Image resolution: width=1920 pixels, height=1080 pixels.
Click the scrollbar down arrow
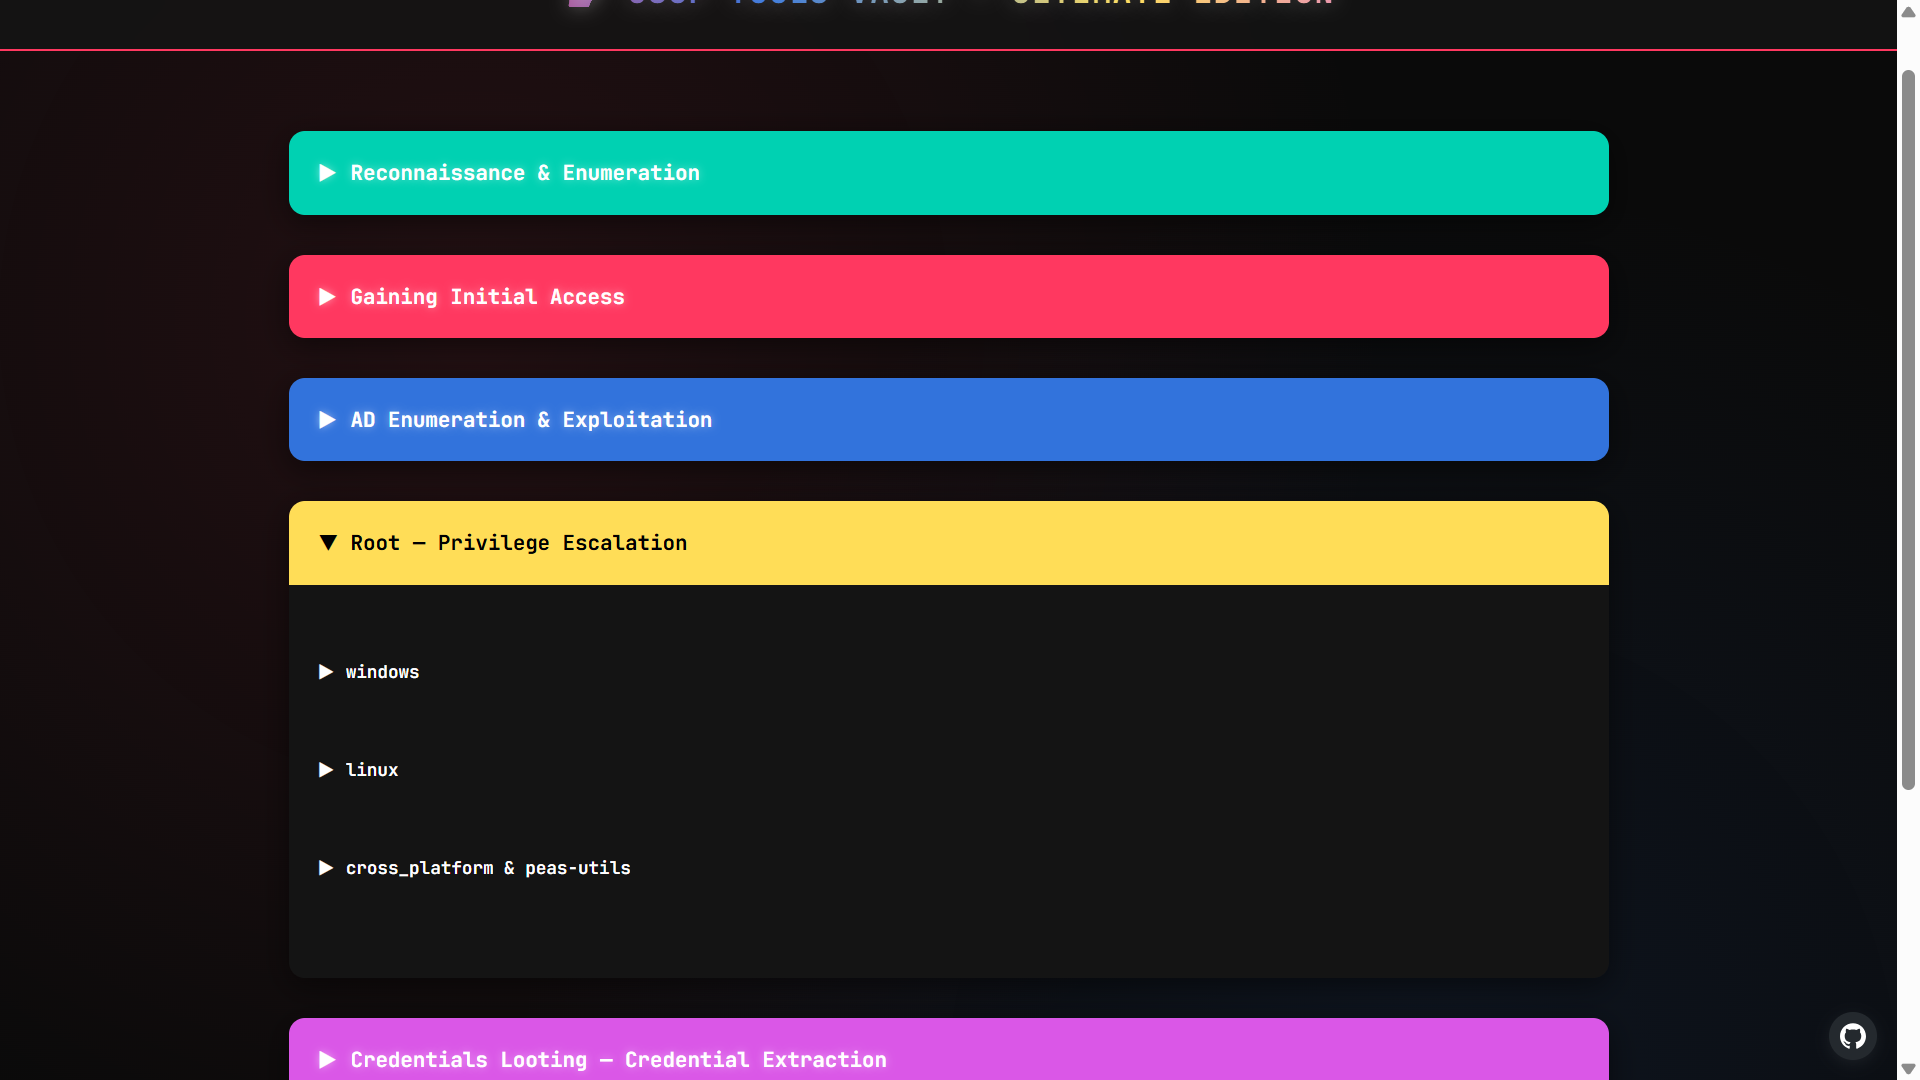coord(1908,1069)
